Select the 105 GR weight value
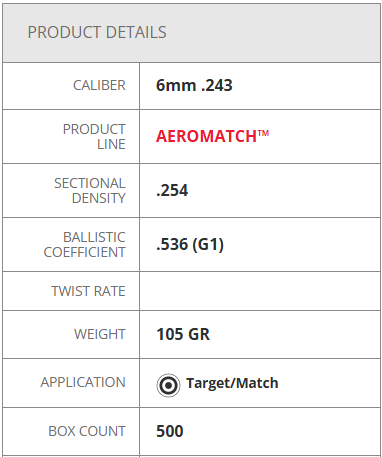 tap(183, 334)
